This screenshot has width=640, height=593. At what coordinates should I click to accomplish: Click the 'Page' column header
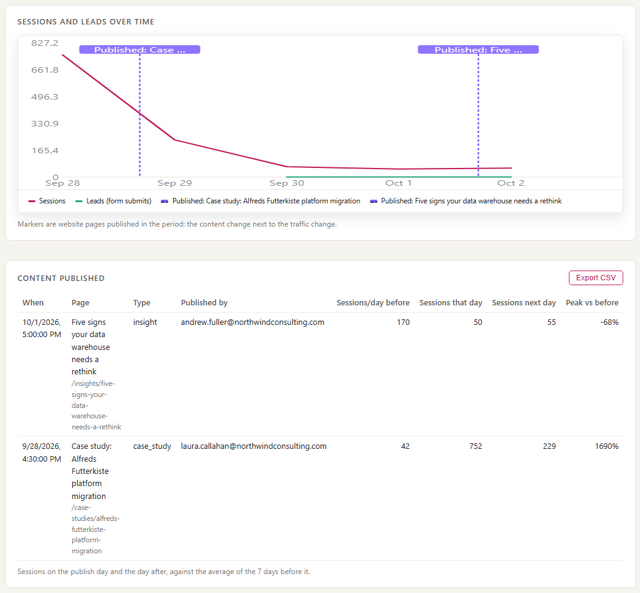[x=80, y=302]
